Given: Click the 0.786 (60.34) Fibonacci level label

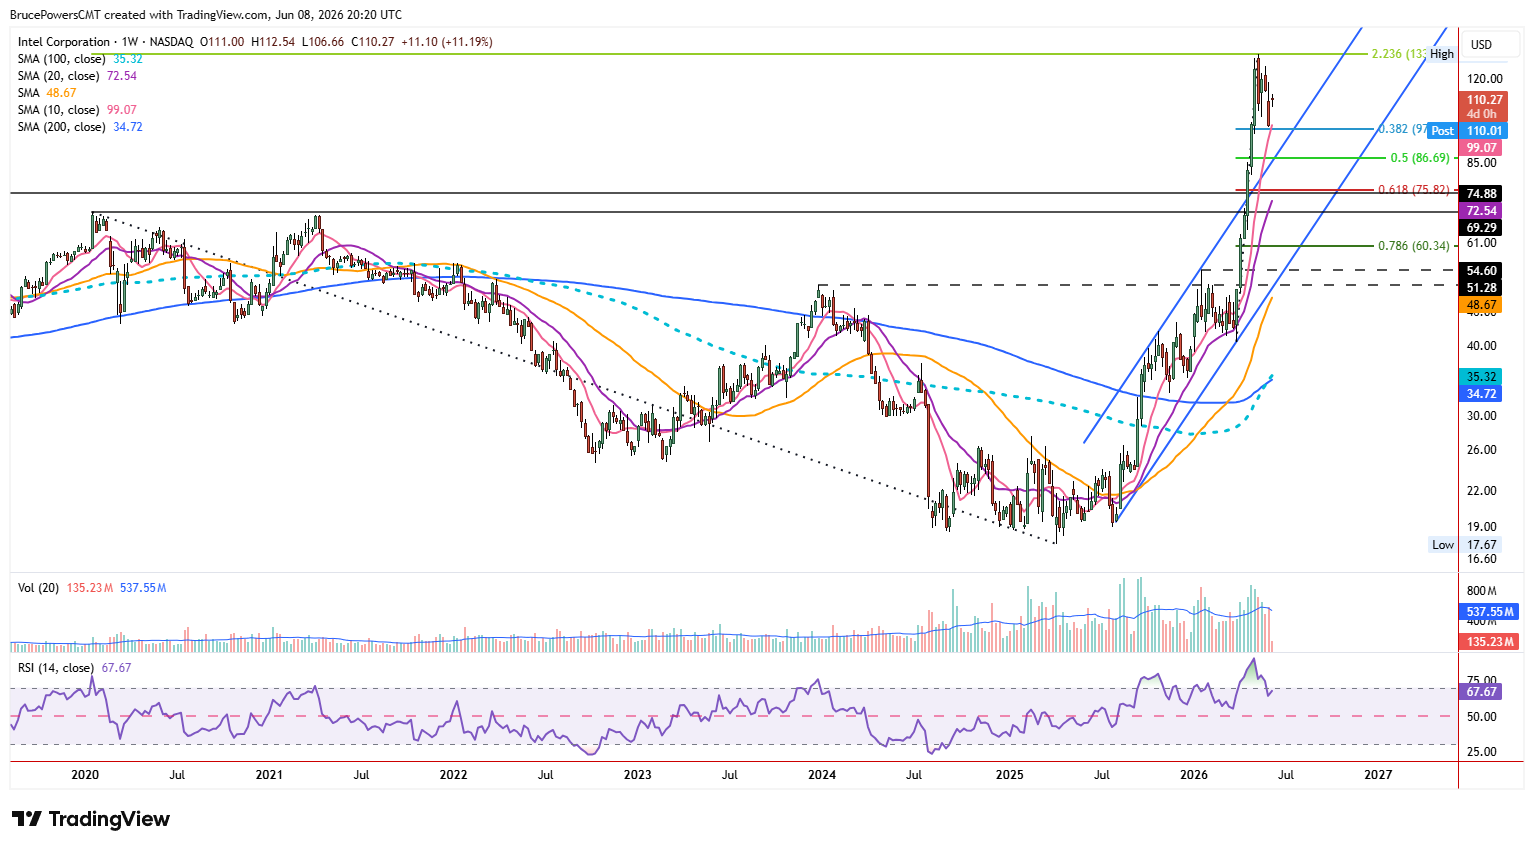Looking at the screenshot, I should [x=1414, y=246].
